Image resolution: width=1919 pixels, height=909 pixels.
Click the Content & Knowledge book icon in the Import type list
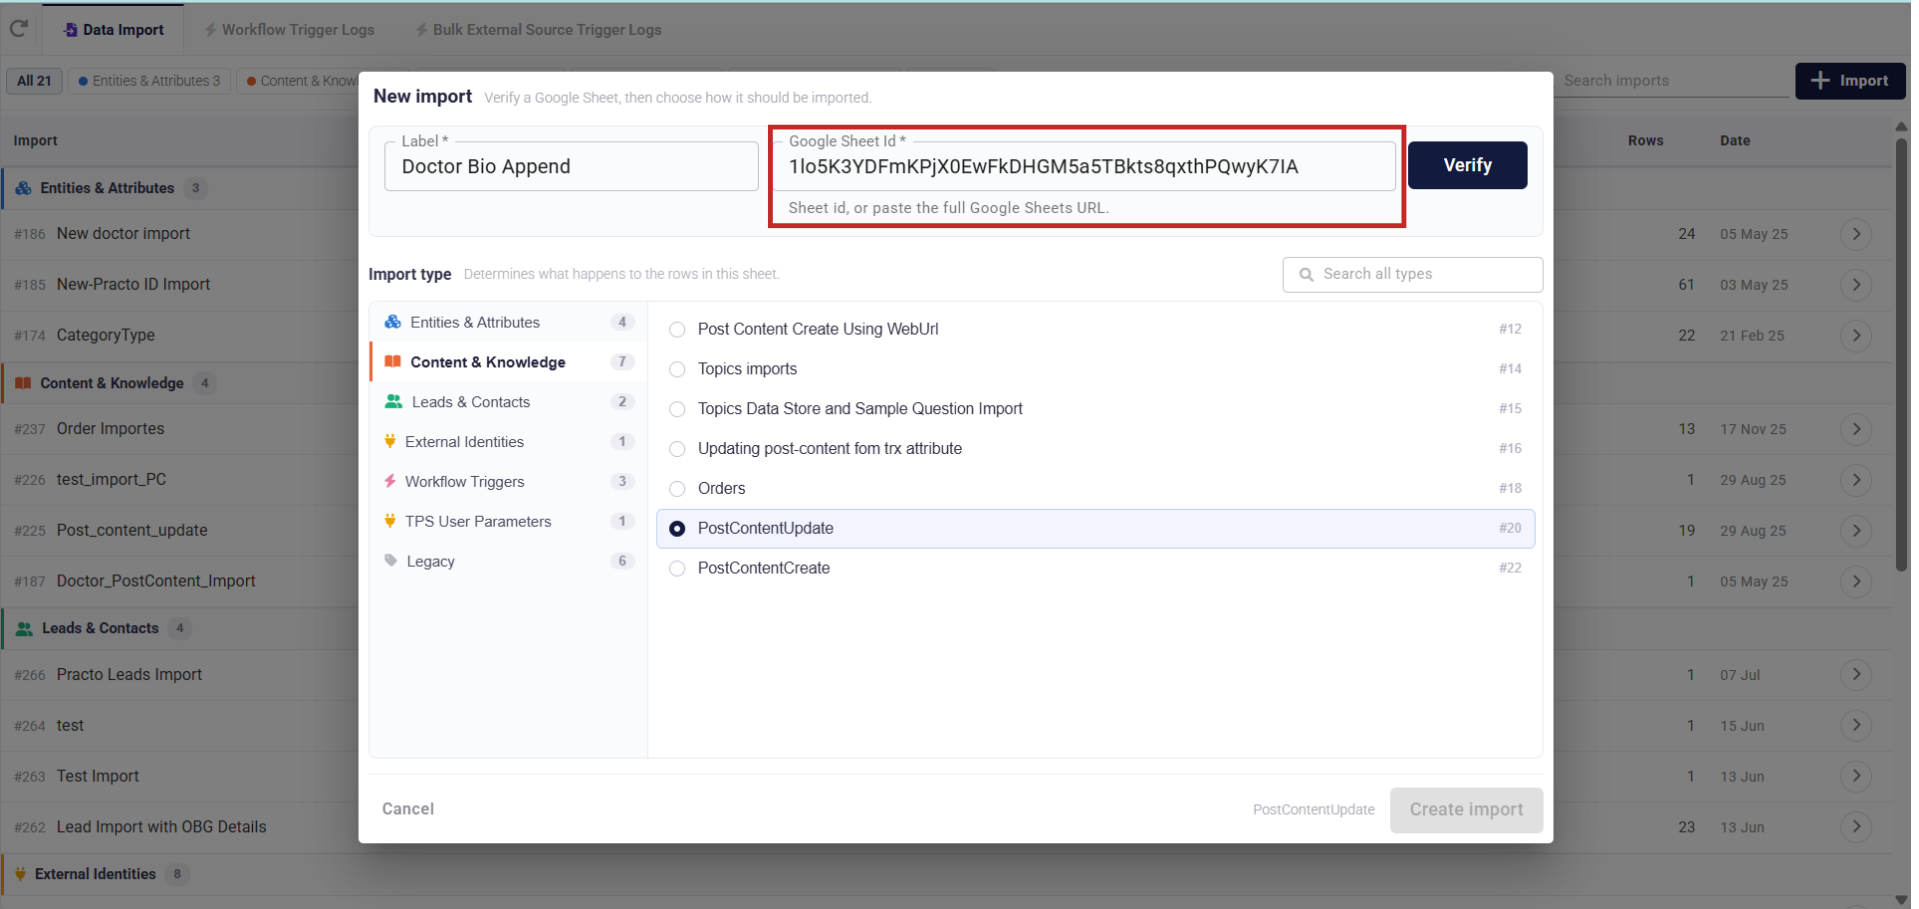click(393, 362)
